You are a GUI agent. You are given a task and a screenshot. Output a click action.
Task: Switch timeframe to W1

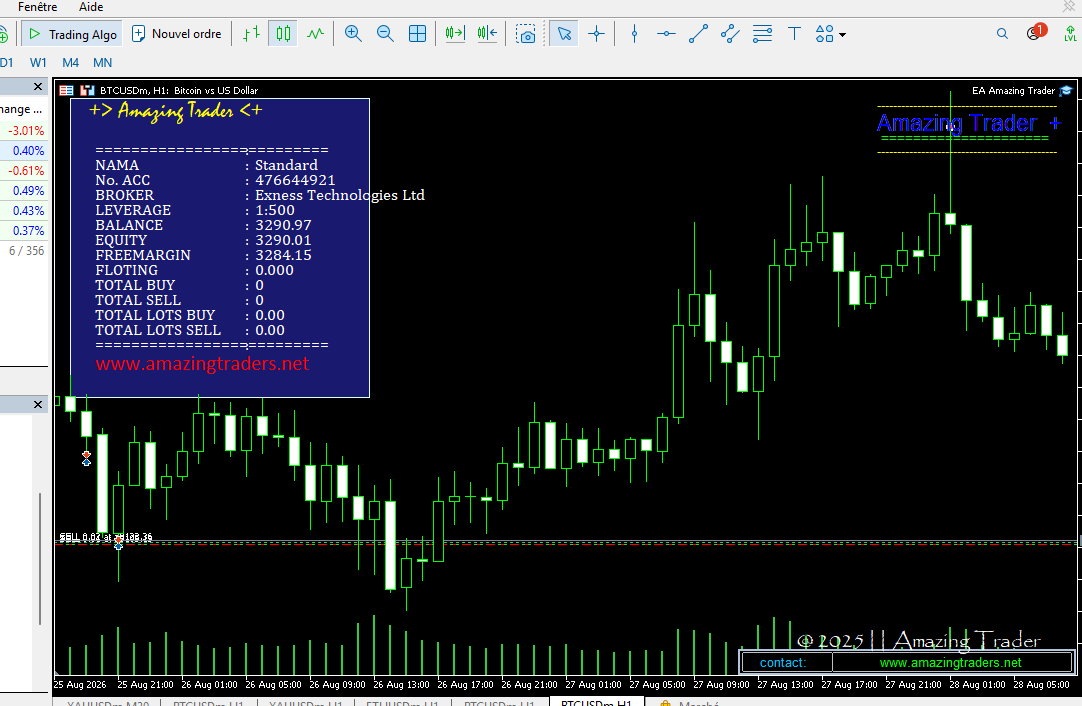tap(39, 63)
